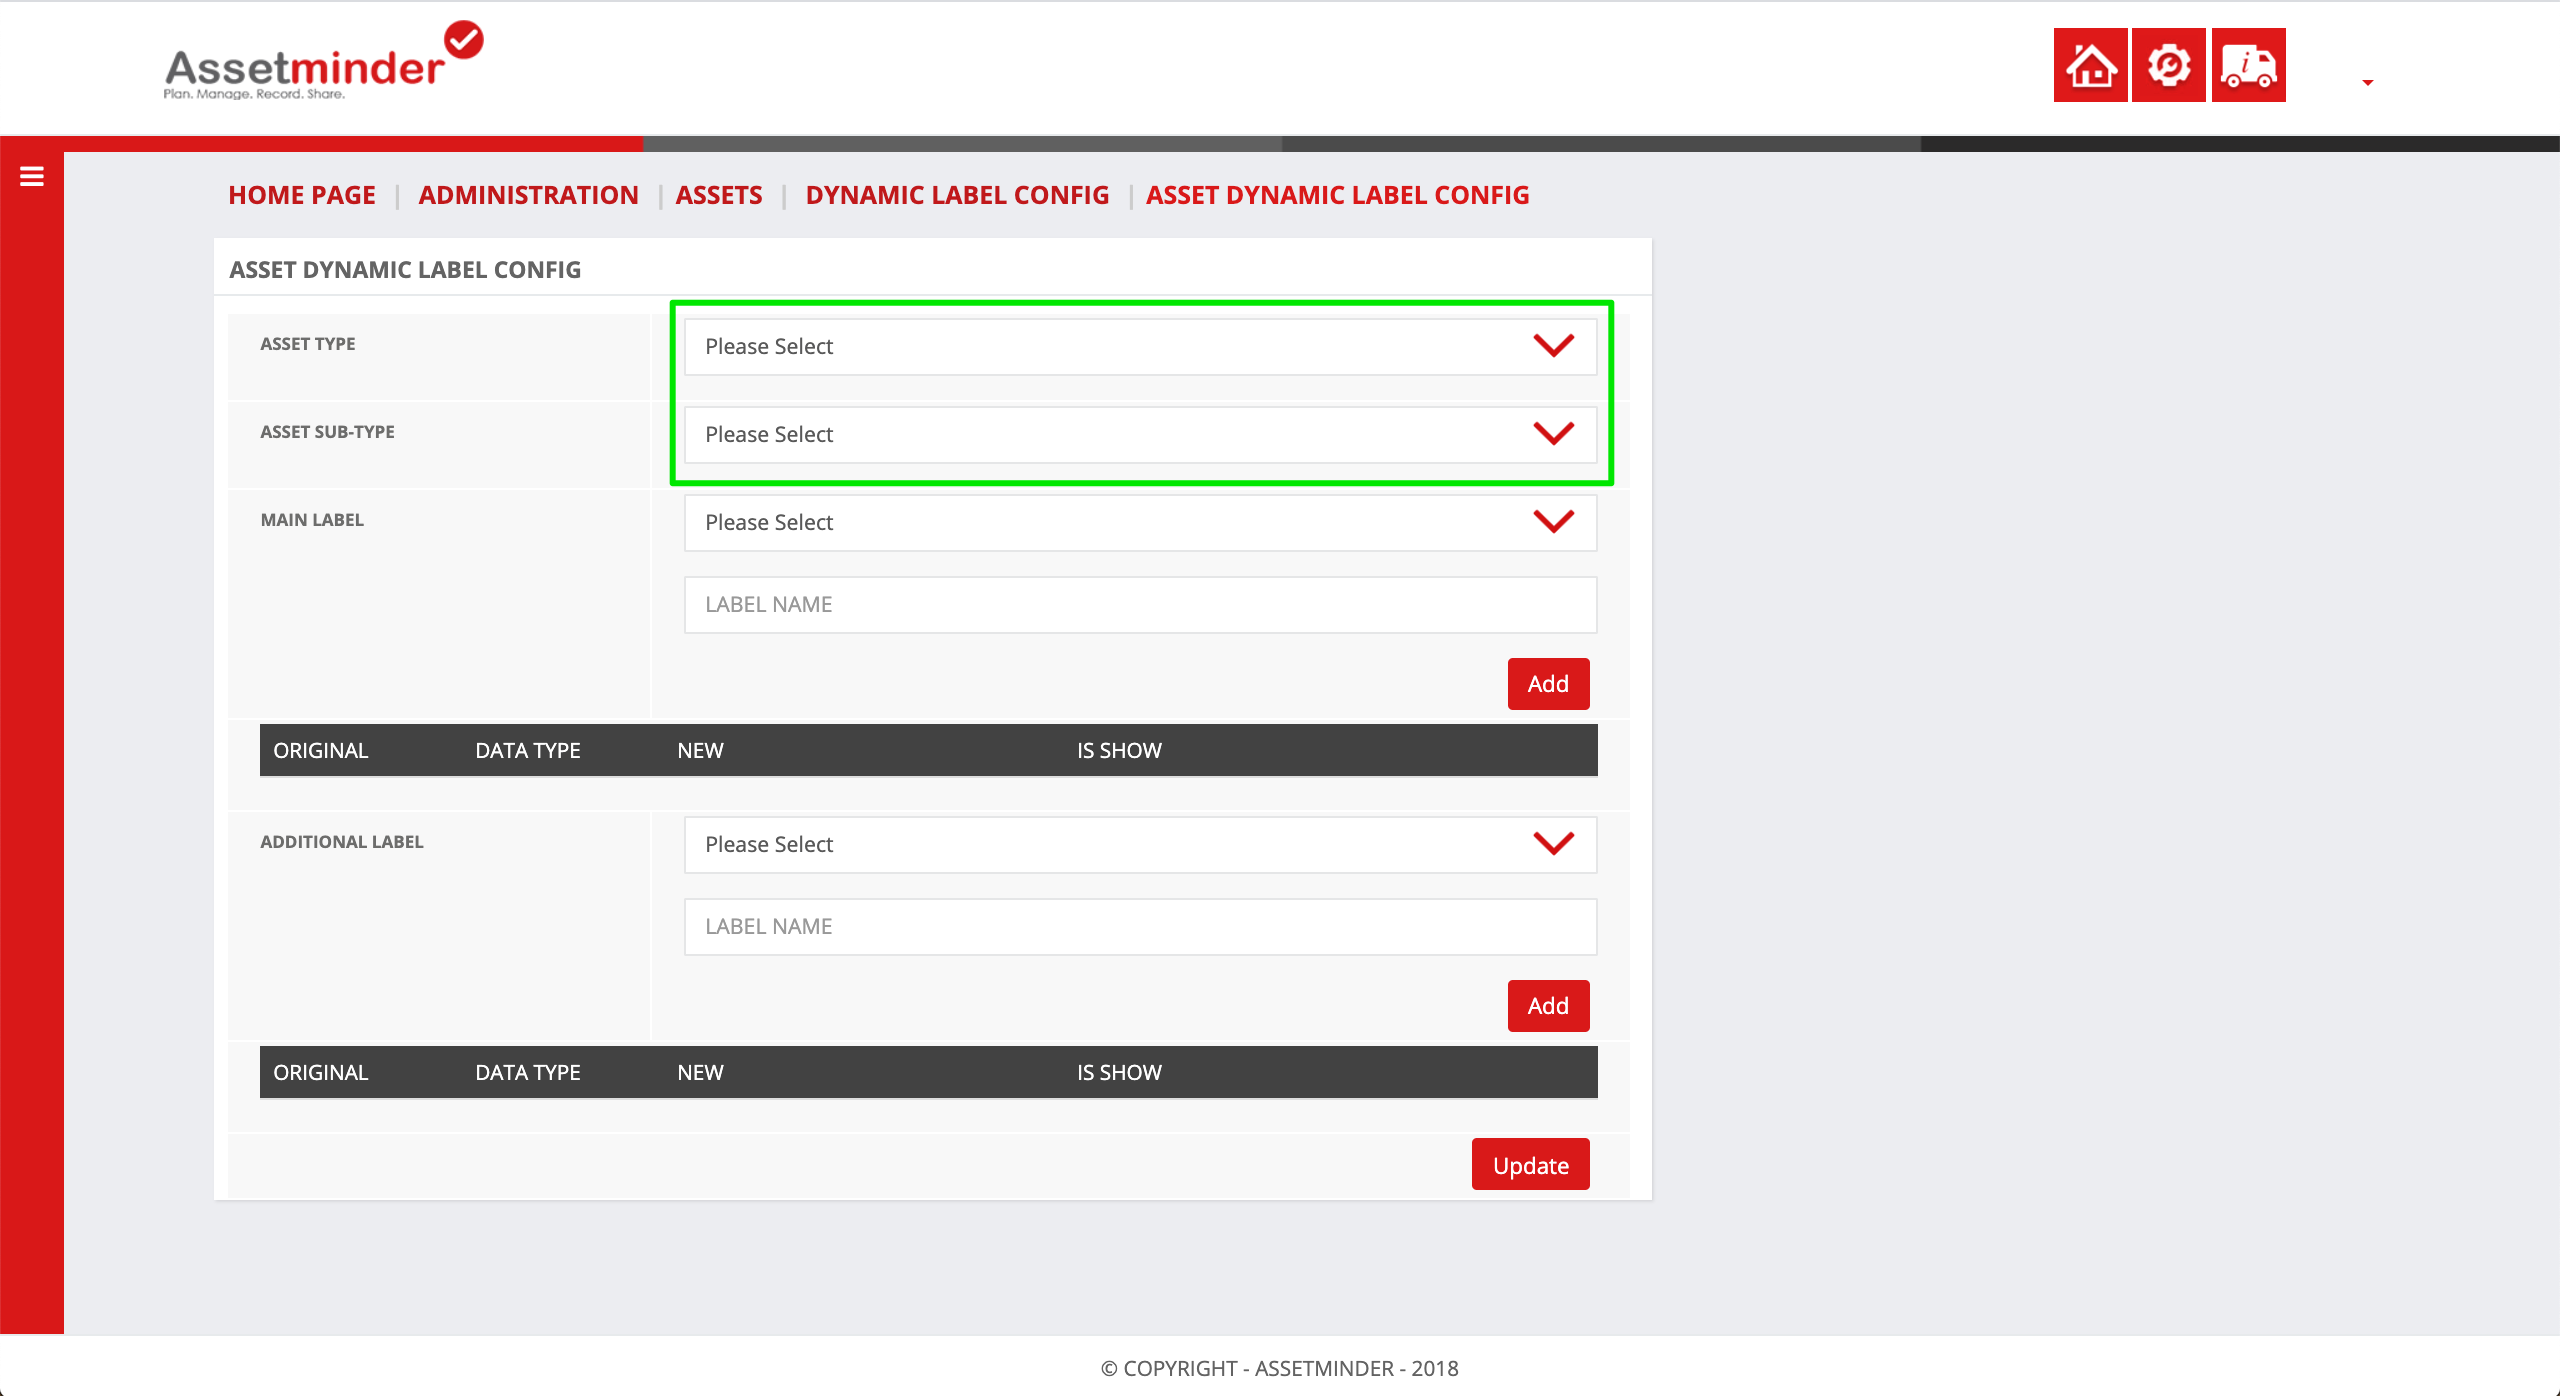
Task: Open DYNAMIC LABEL CONFIG breadcrumb
Action: (957, 195)
